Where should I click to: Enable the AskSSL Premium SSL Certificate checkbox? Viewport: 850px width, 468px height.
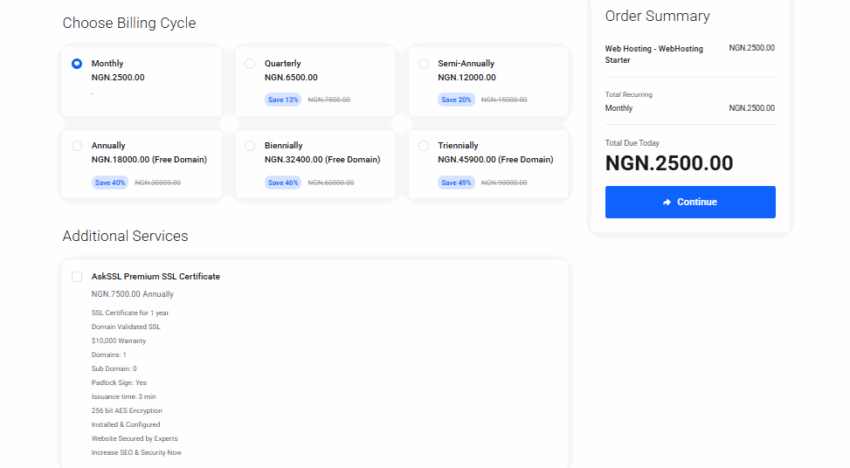(x=77, y=277)
